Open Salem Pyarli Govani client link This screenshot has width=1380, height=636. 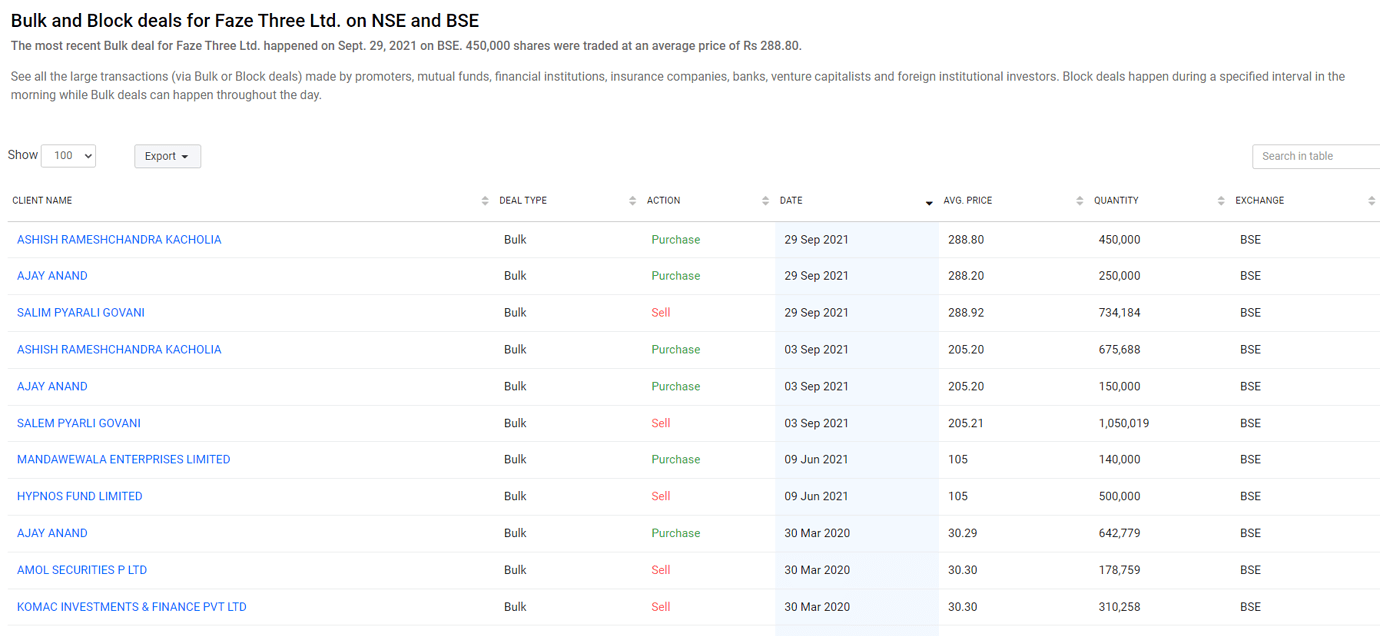coord(79,423)
